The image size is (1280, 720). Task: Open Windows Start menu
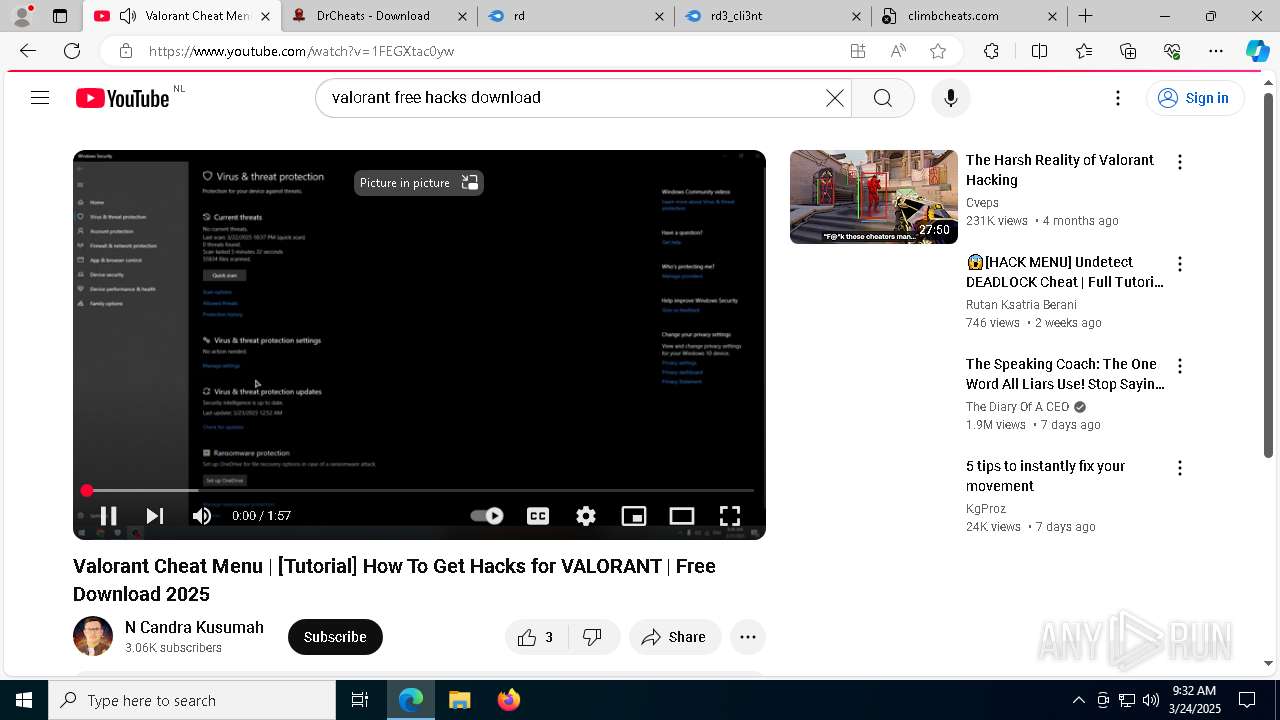(24, 700)
